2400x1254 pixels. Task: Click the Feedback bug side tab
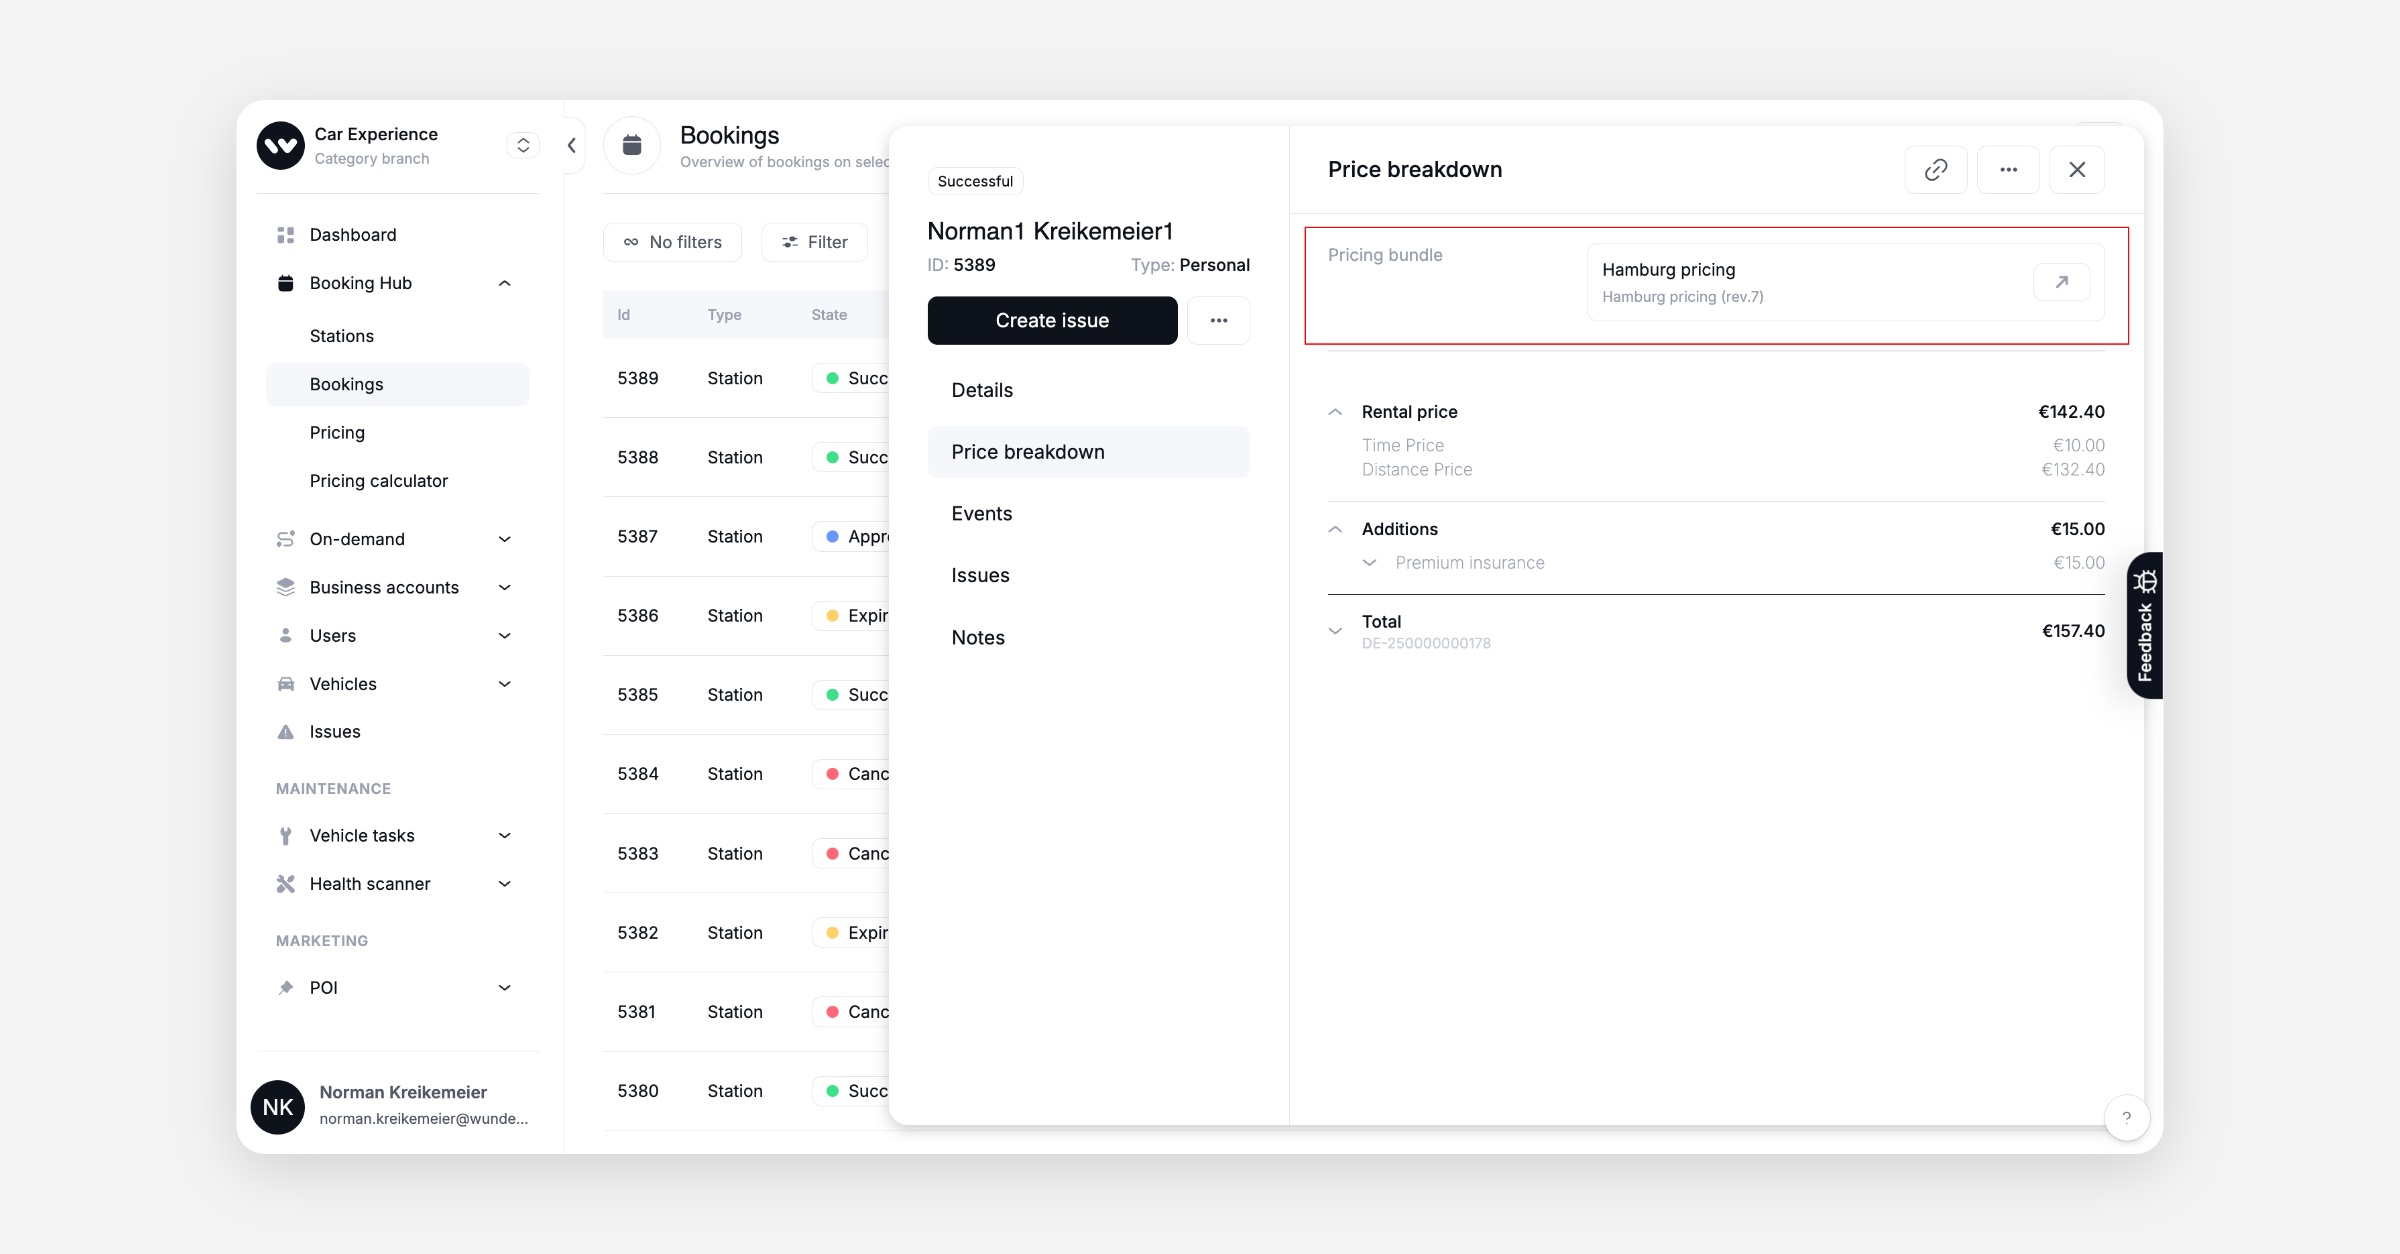(x=2144, y=625)
